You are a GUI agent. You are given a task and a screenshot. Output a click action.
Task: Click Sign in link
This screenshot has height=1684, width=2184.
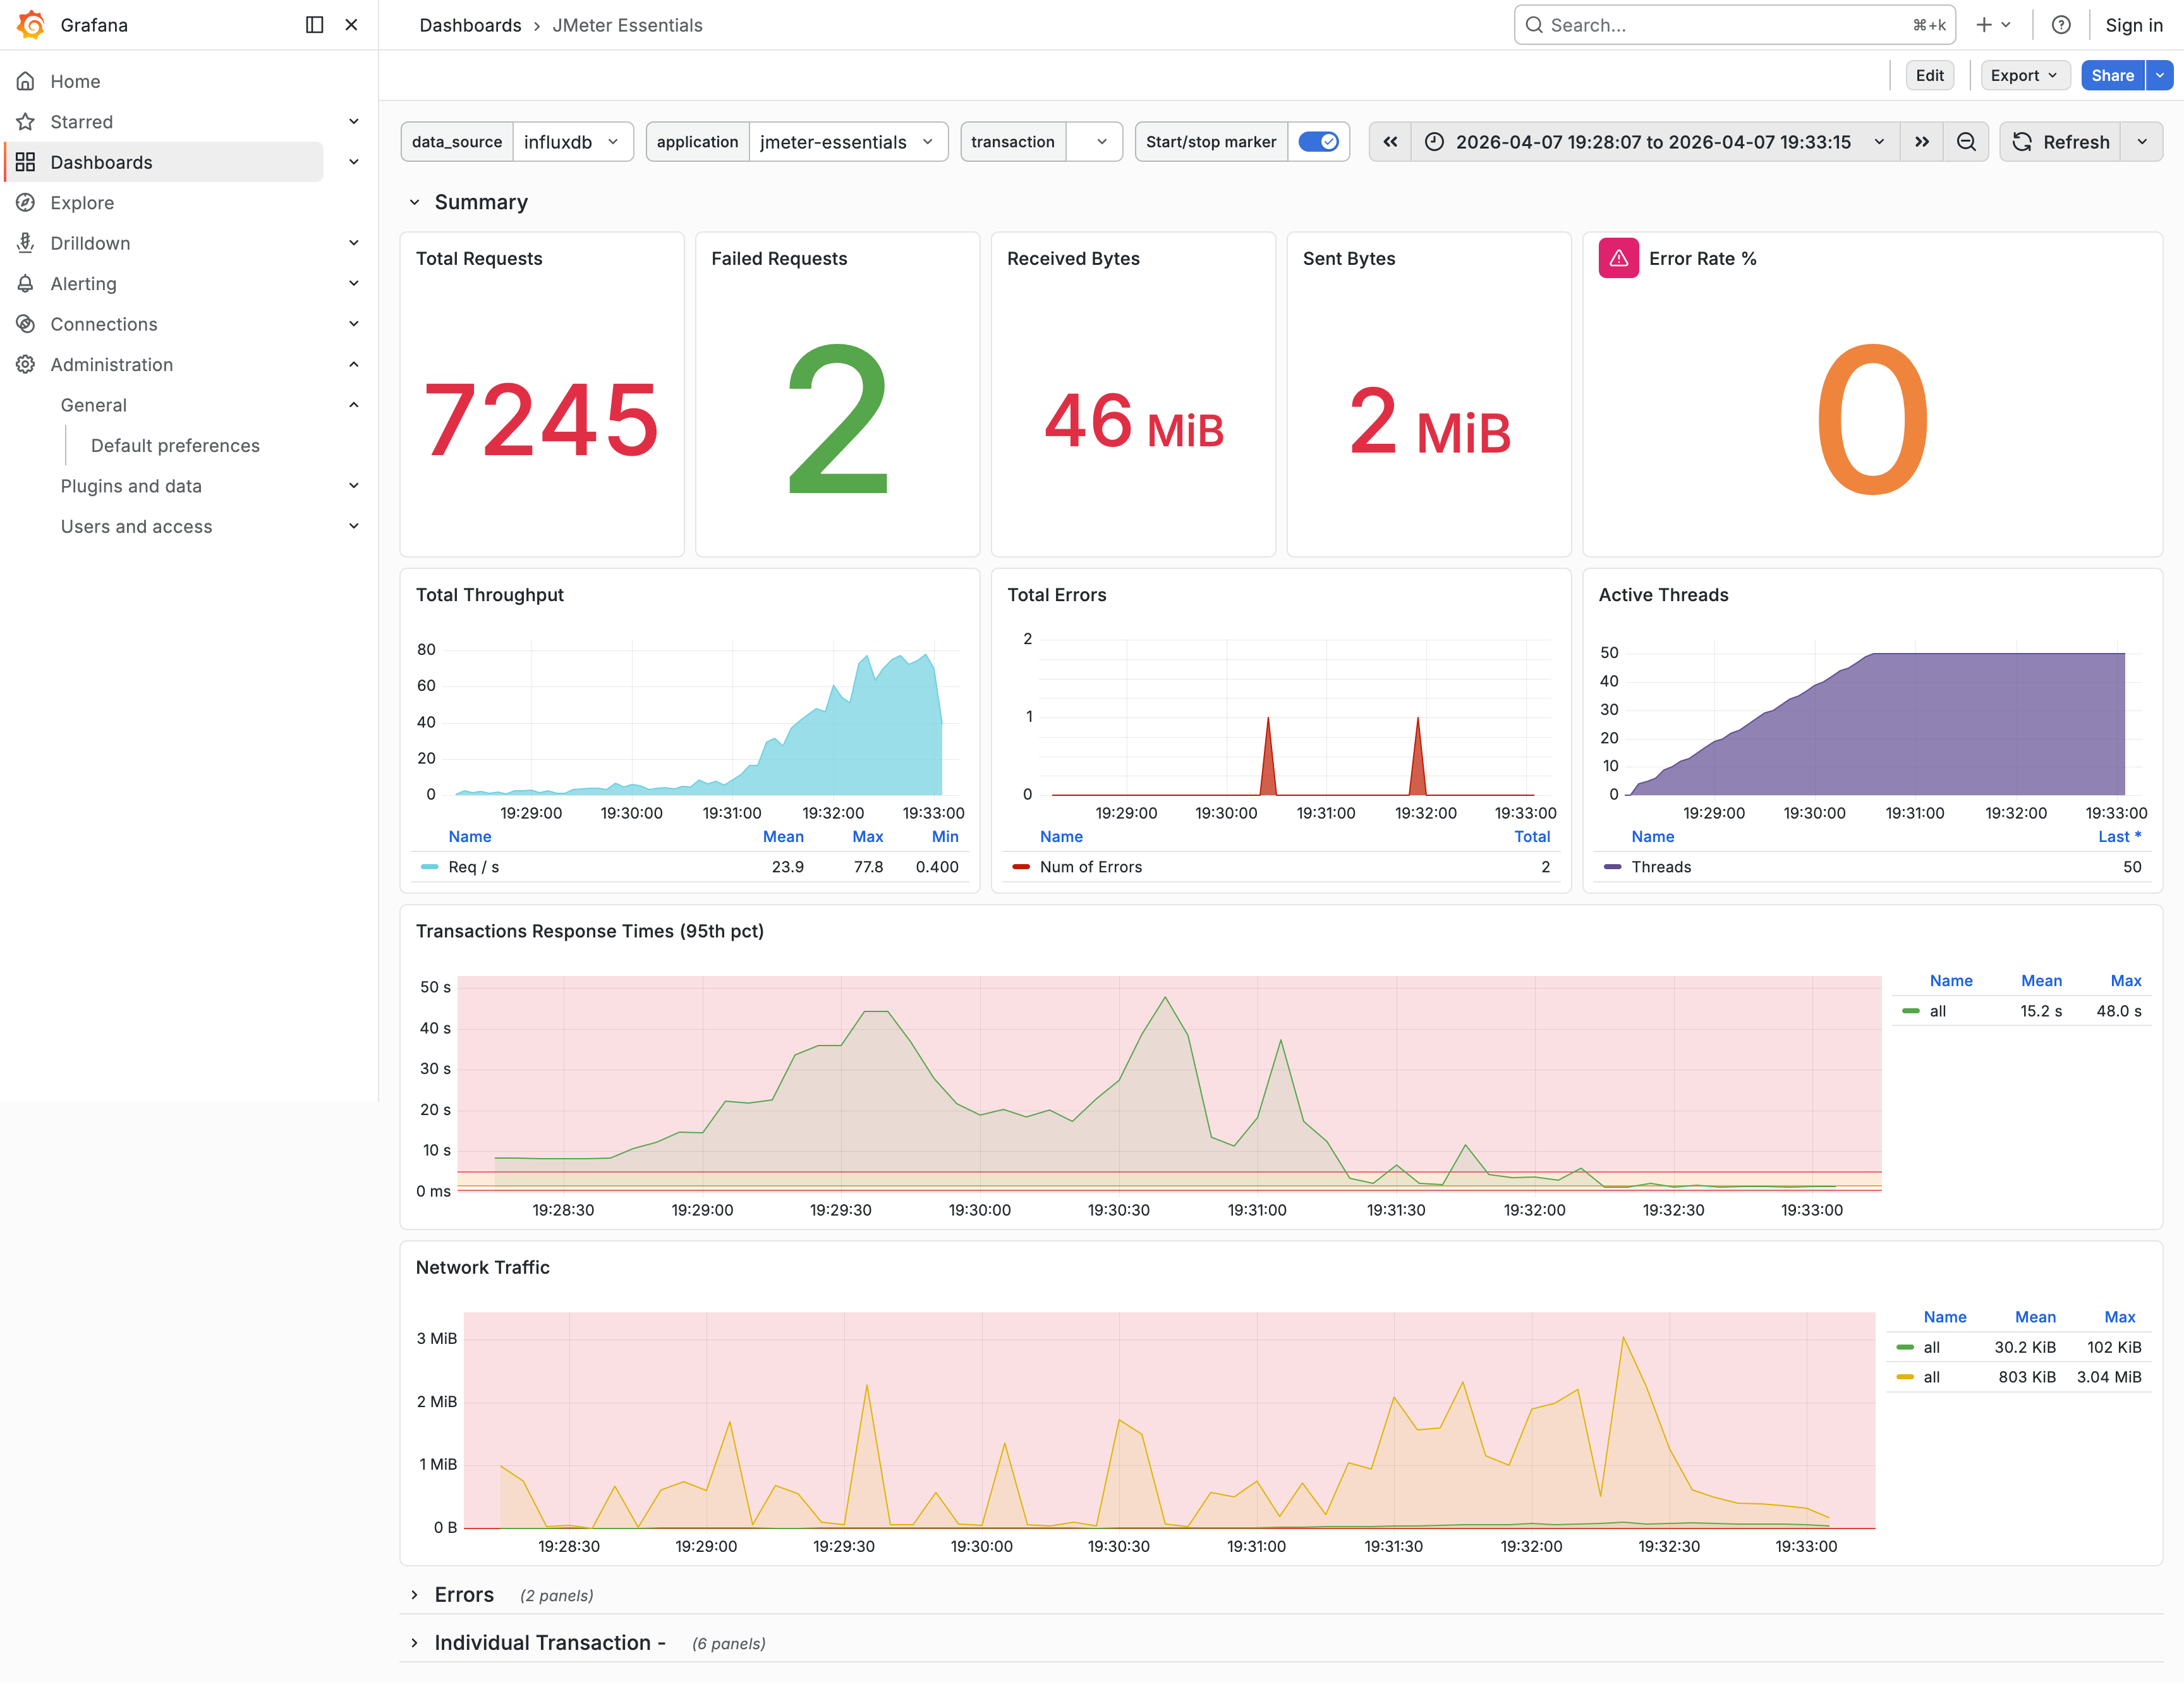pyautogui.click(x=2133, y=25)
